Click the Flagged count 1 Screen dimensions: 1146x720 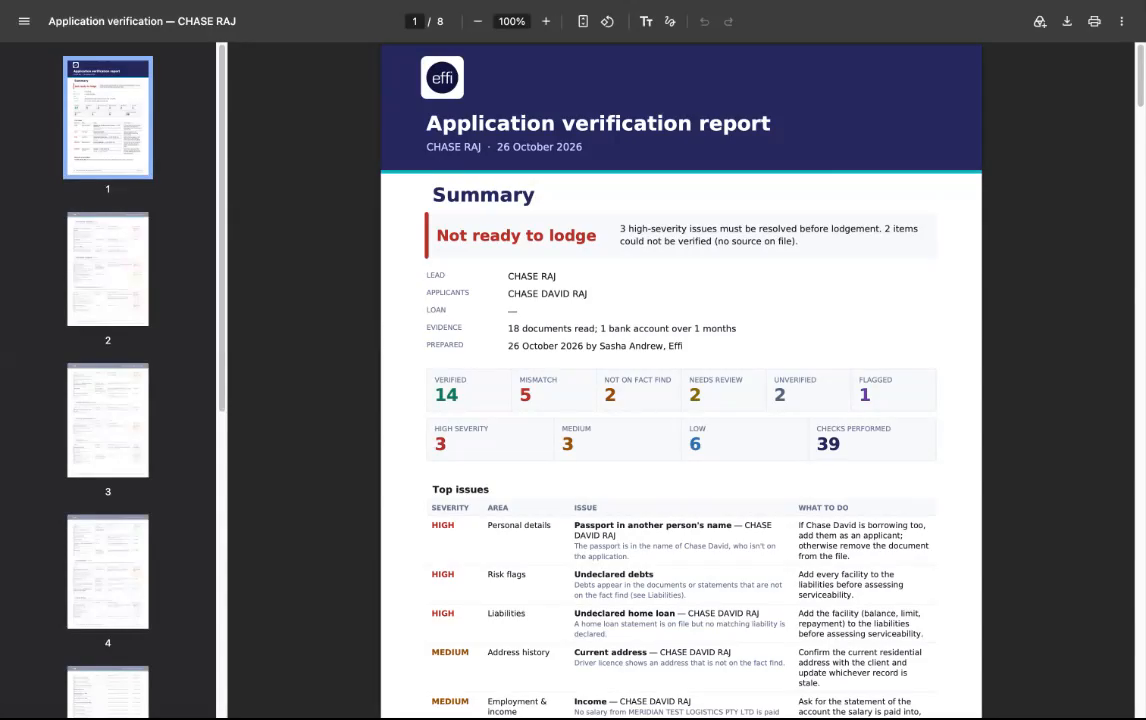click(x=865, y=395)
